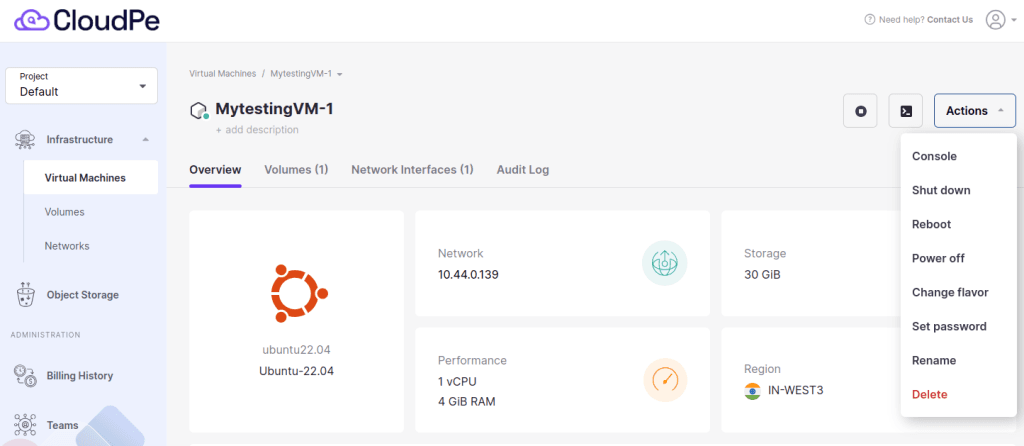Click the stop VM square button

click(860, 111)
